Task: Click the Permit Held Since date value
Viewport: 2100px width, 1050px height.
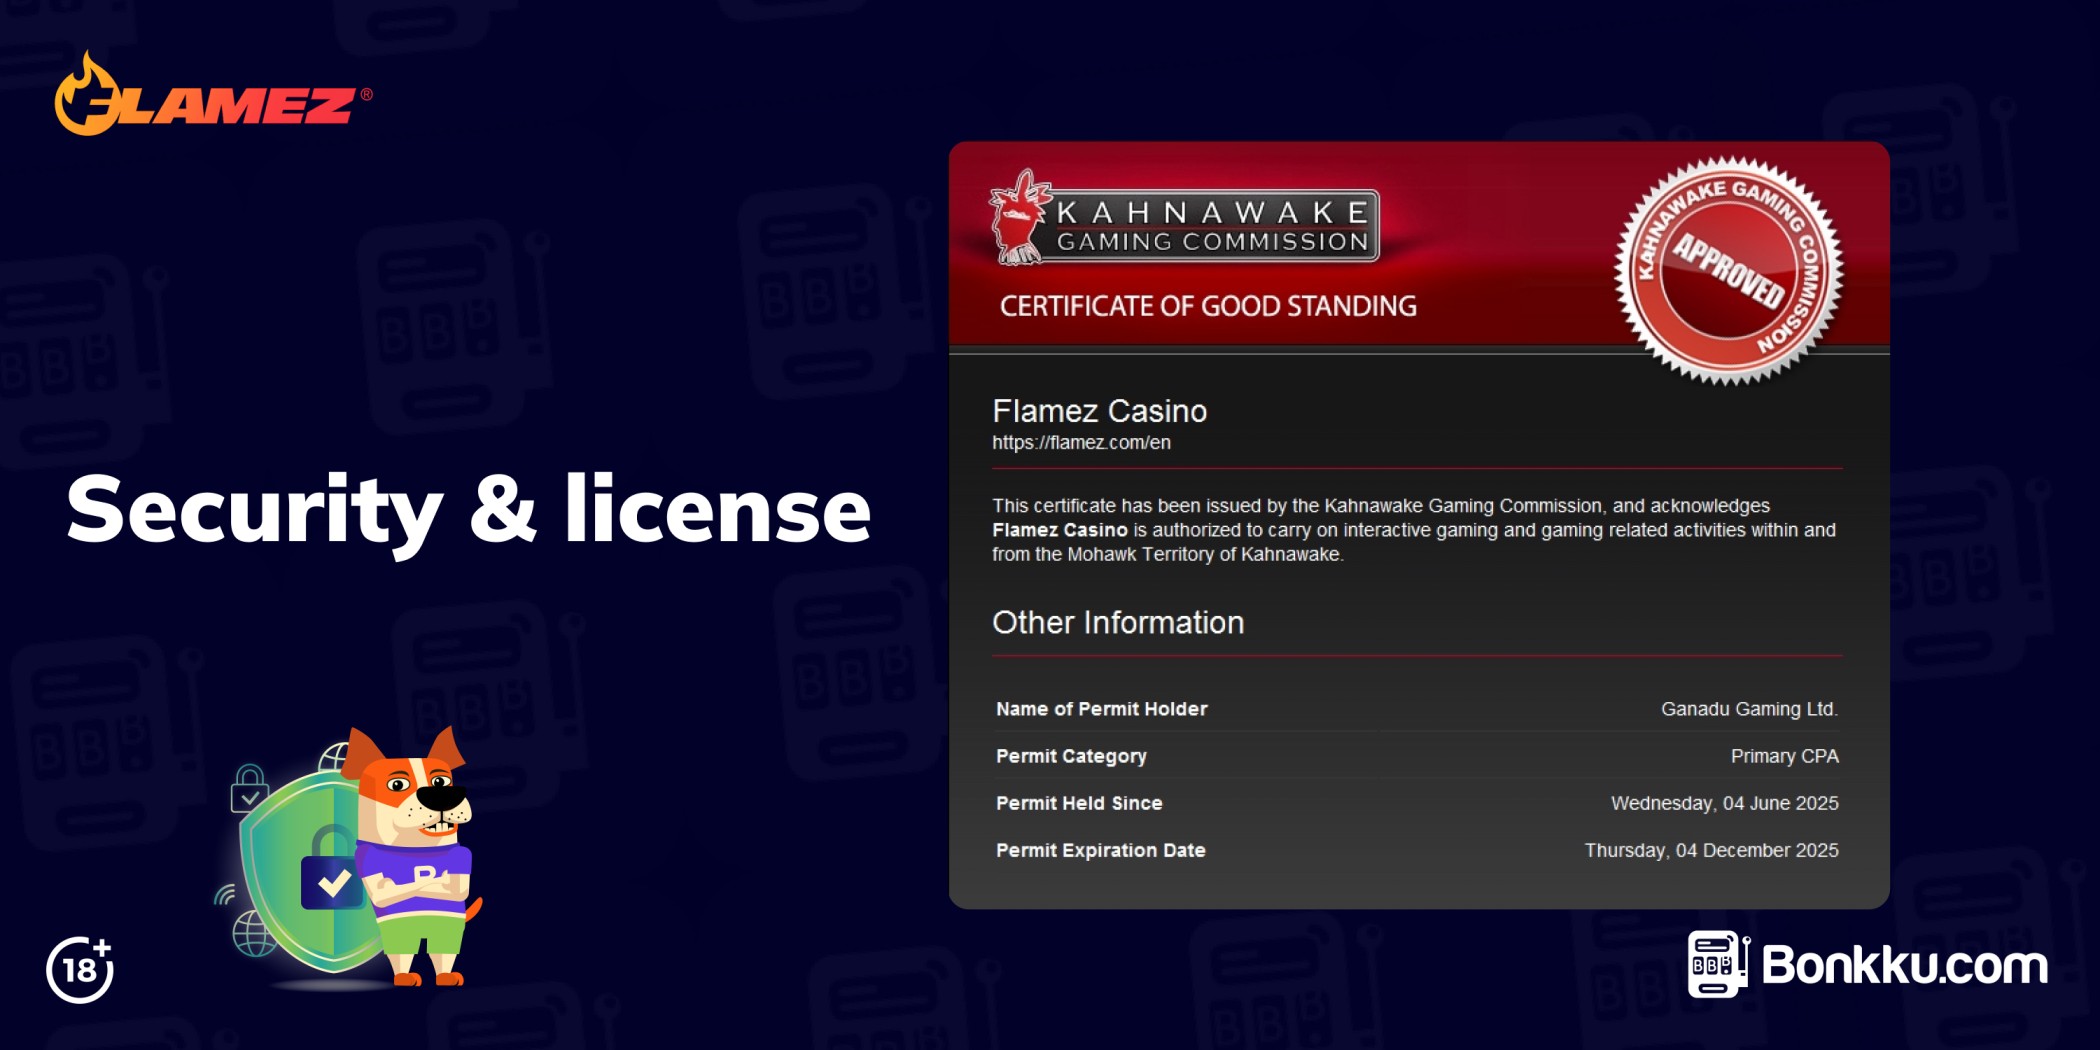Action: [1724, 803]
